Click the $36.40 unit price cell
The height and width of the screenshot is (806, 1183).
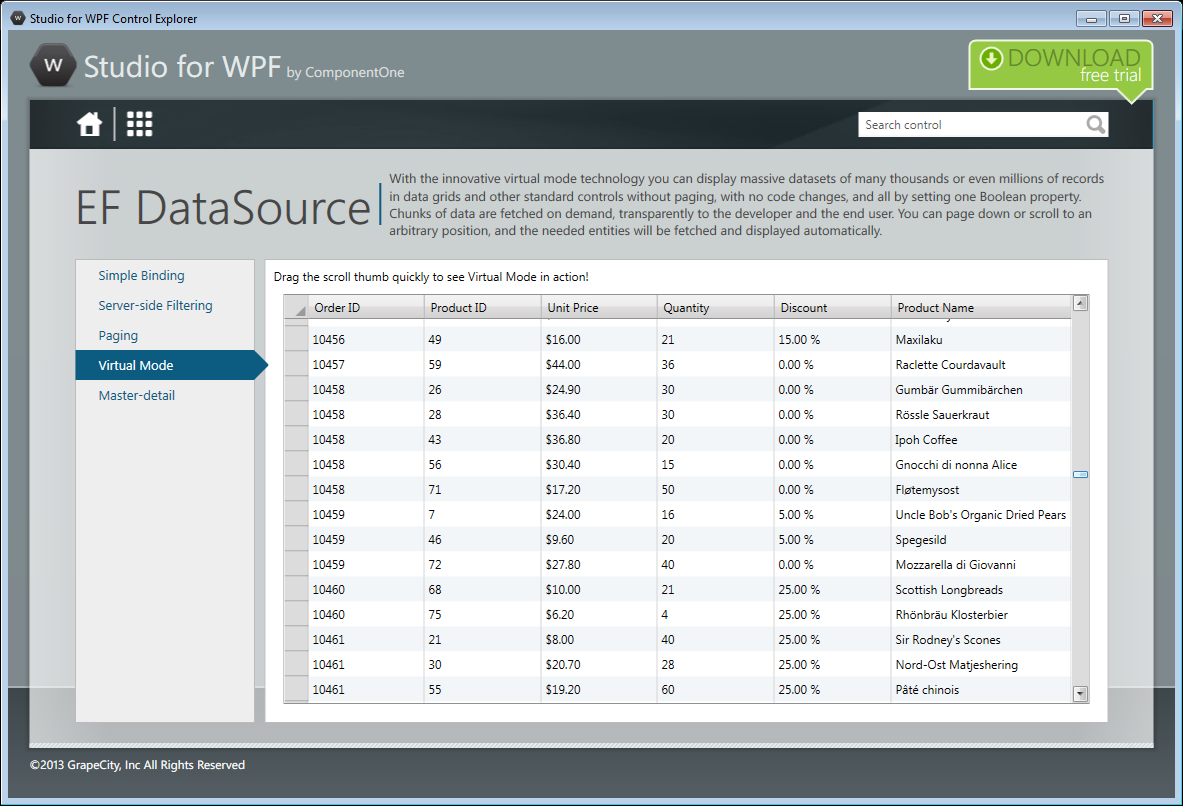click(x=600, y=414)
